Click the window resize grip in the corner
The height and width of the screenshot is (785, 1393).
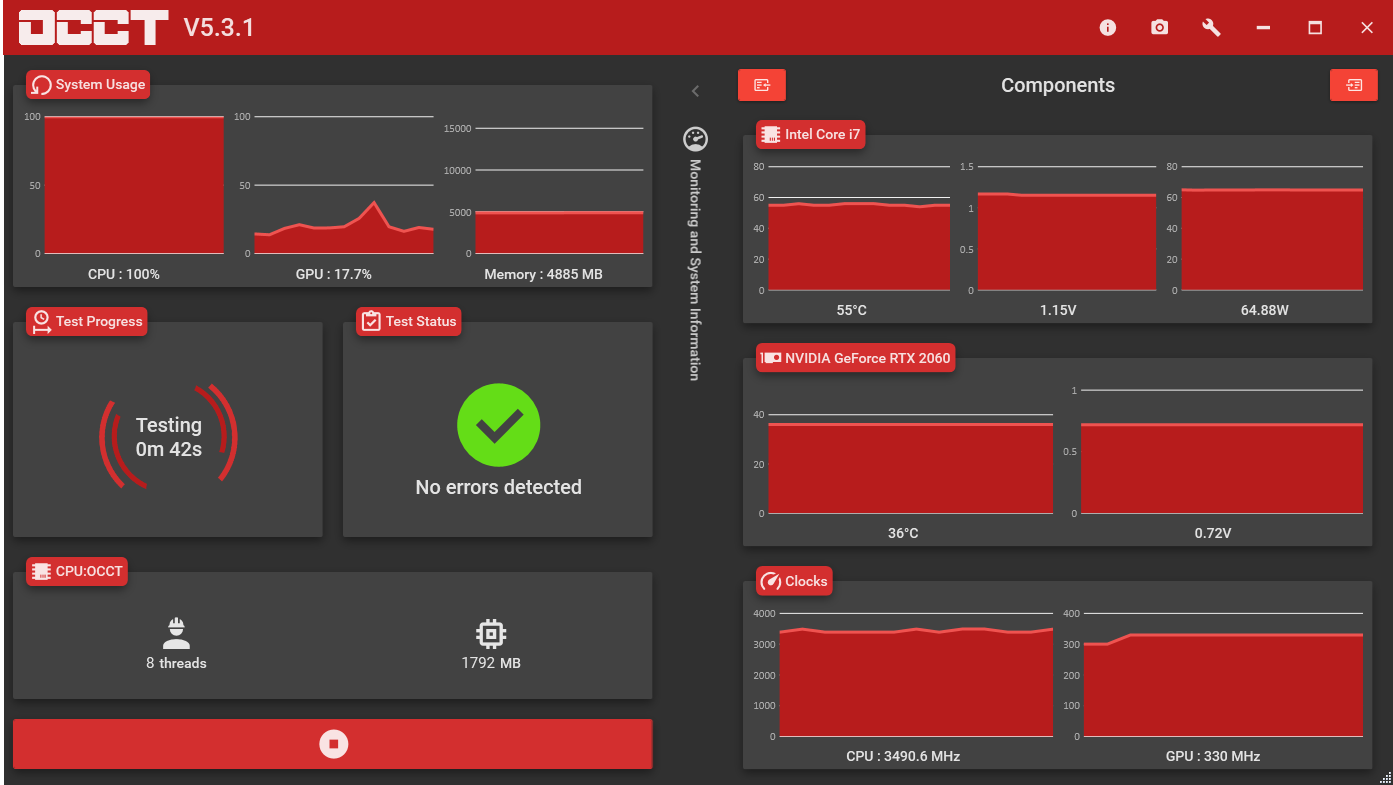click(1384, 777)
